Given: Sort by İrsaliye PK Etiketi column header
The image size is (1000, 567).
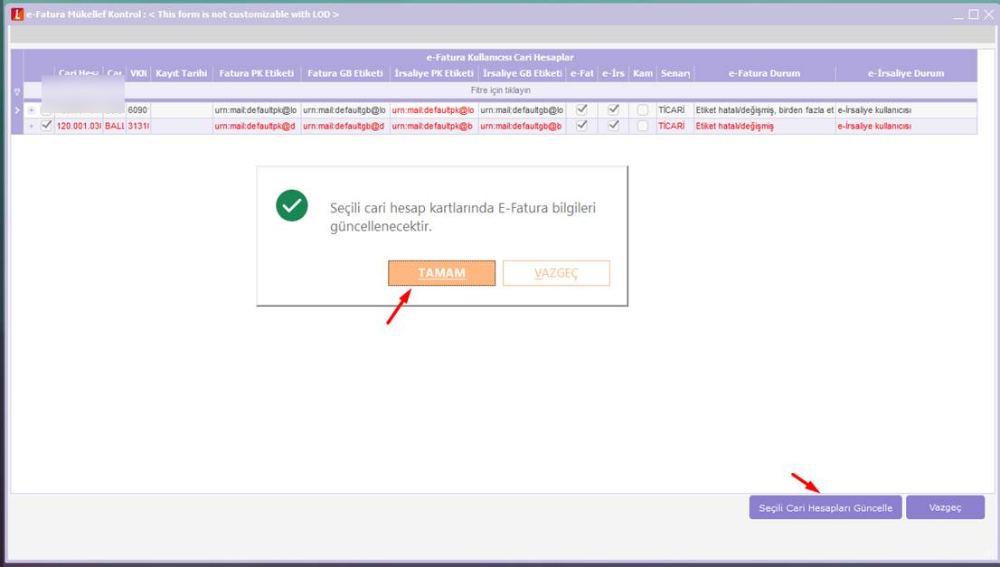Looking at the screenshot, I should click(434, 73).
